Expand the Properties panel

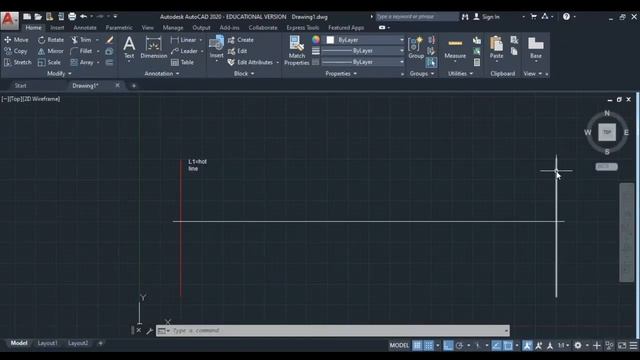[x=341, y=73]
